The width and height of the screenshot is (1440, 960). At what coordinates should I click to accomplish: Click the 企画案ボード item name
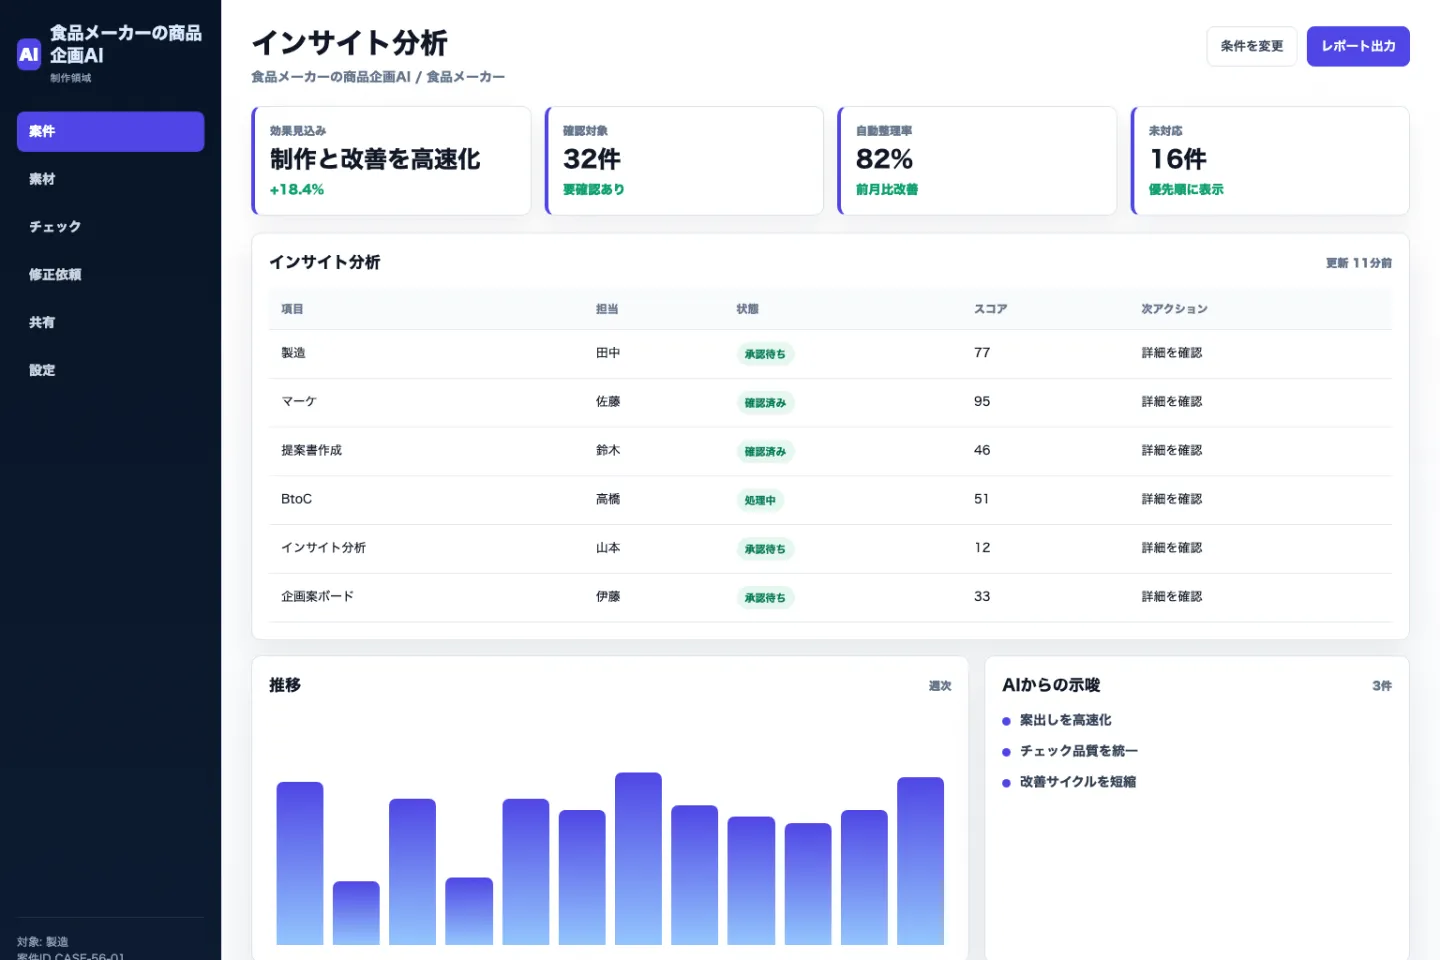click(x=317, y=597)
